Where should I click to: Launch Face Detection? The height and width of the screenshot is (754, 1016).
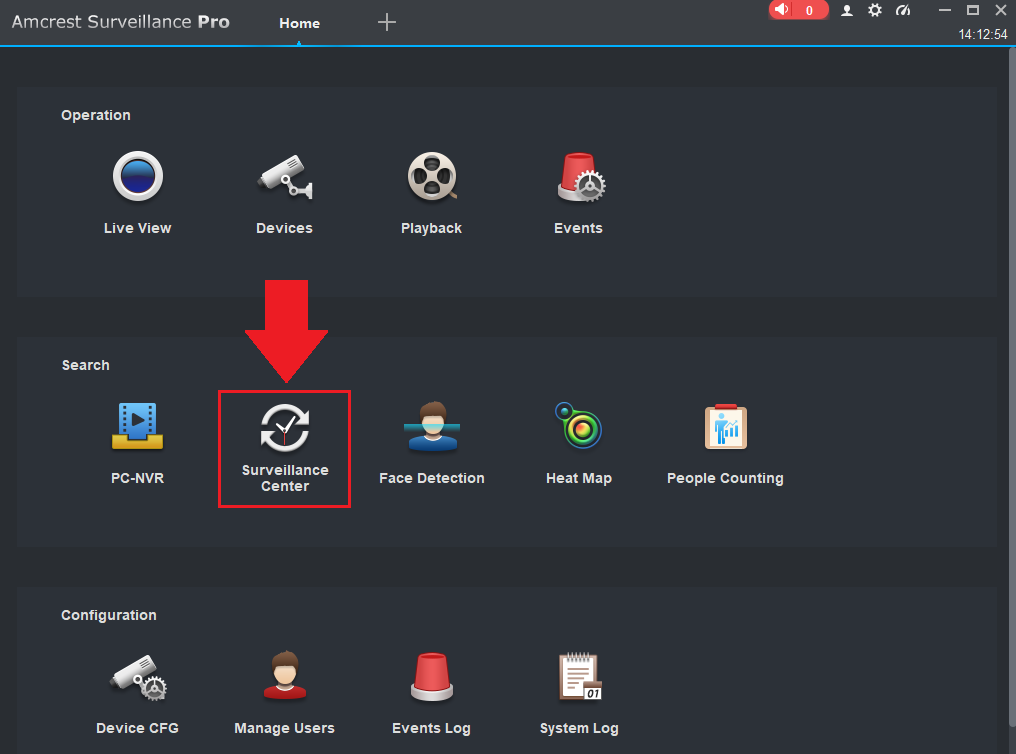click(x=431, y=428)
